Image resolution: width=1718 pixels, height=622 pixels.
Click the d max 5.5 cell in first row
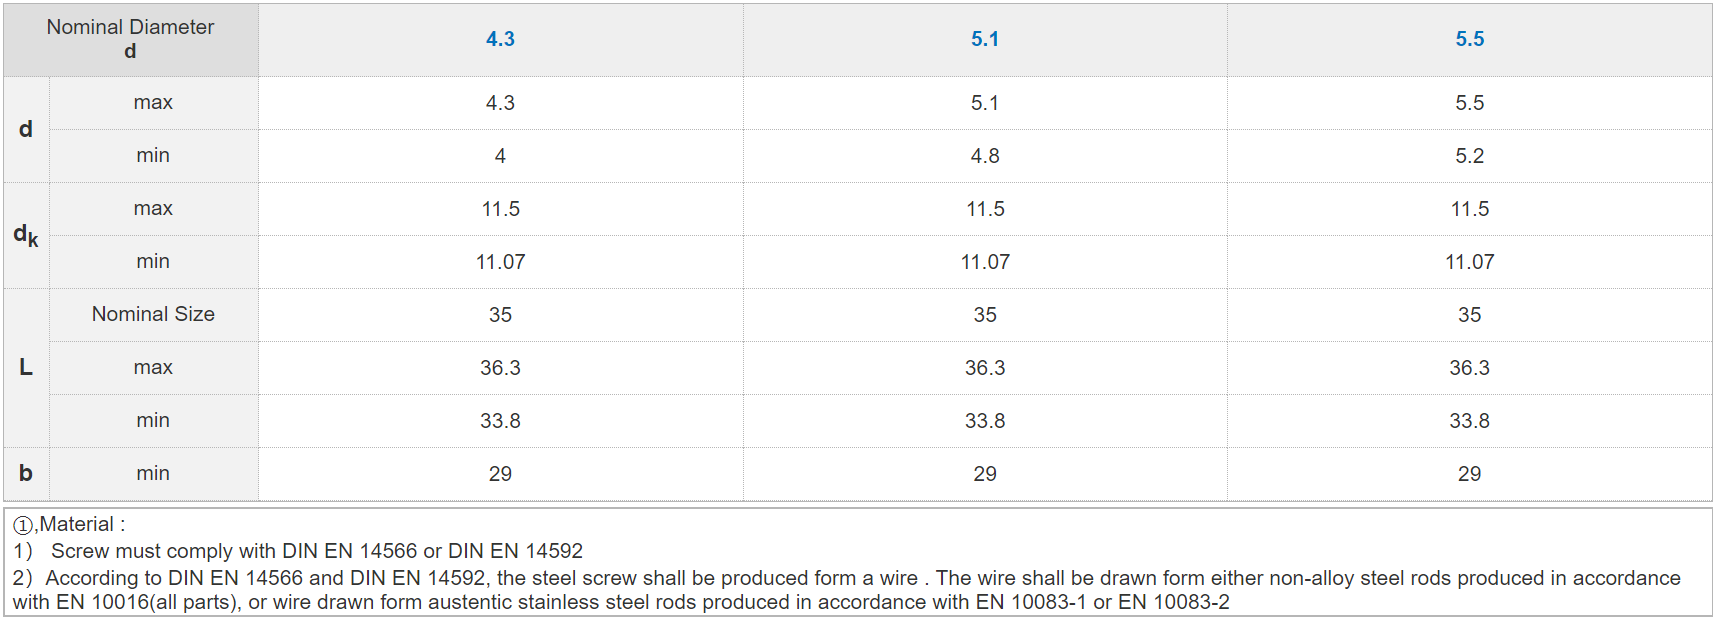[x=1469, y=103]
